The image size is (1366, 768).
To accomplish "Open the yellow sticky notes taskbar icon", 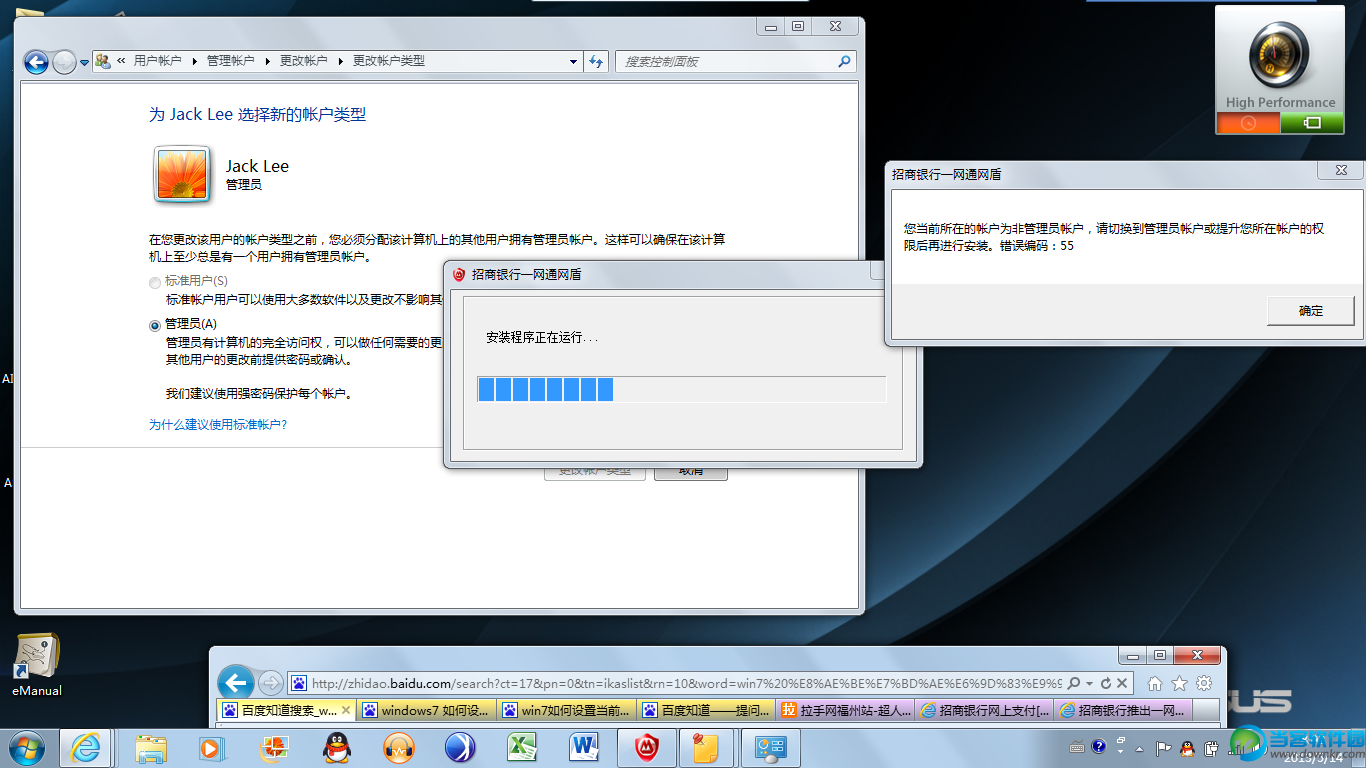I will pyautogui.click(x=706, y=748).
